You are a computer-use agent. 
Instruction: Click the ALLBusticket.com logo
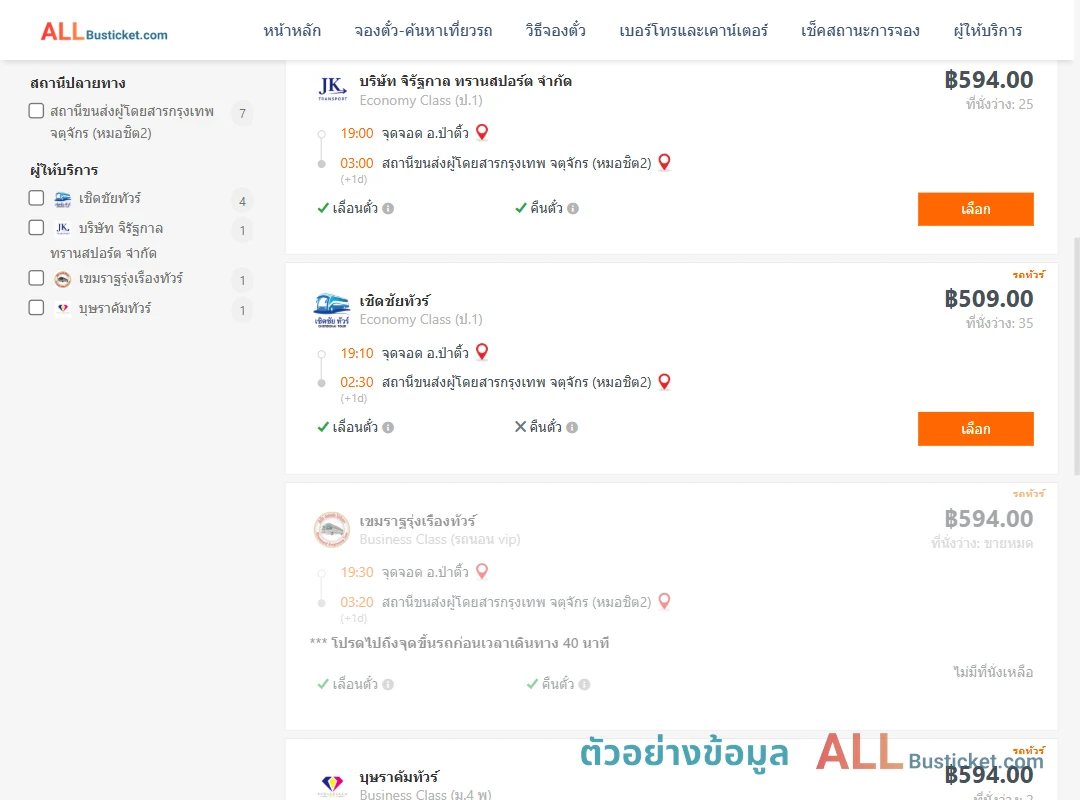[x=104, y=32]
